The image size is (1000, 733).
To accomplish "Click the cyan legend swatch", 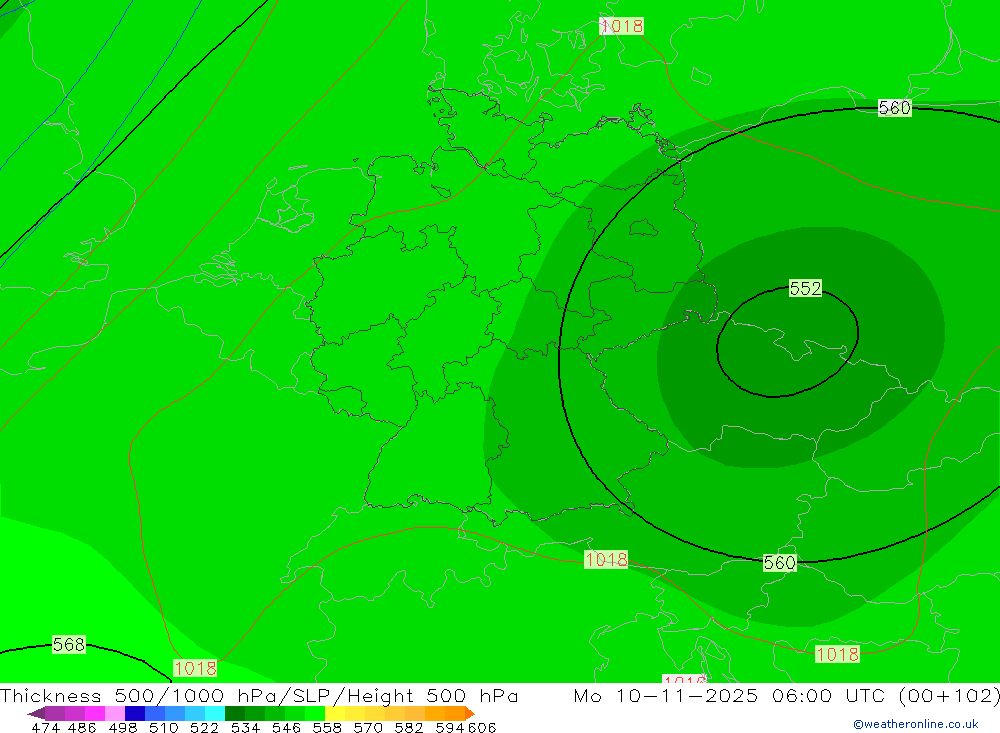I will [x=214, y=713].
